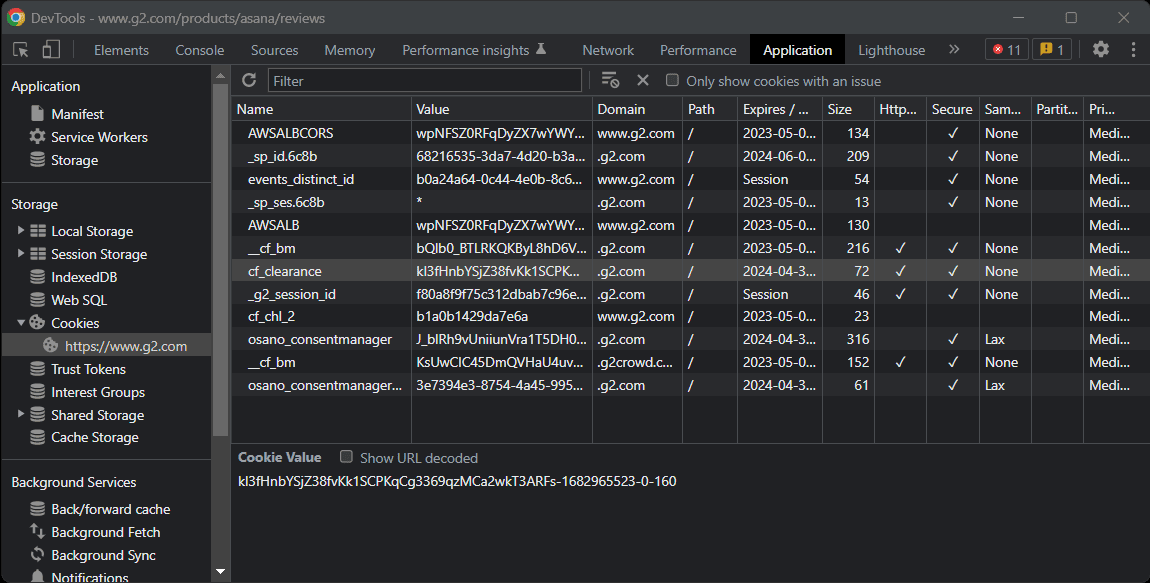
Task: Sort by the Expires column header
Action: click(x=779, y=109)
